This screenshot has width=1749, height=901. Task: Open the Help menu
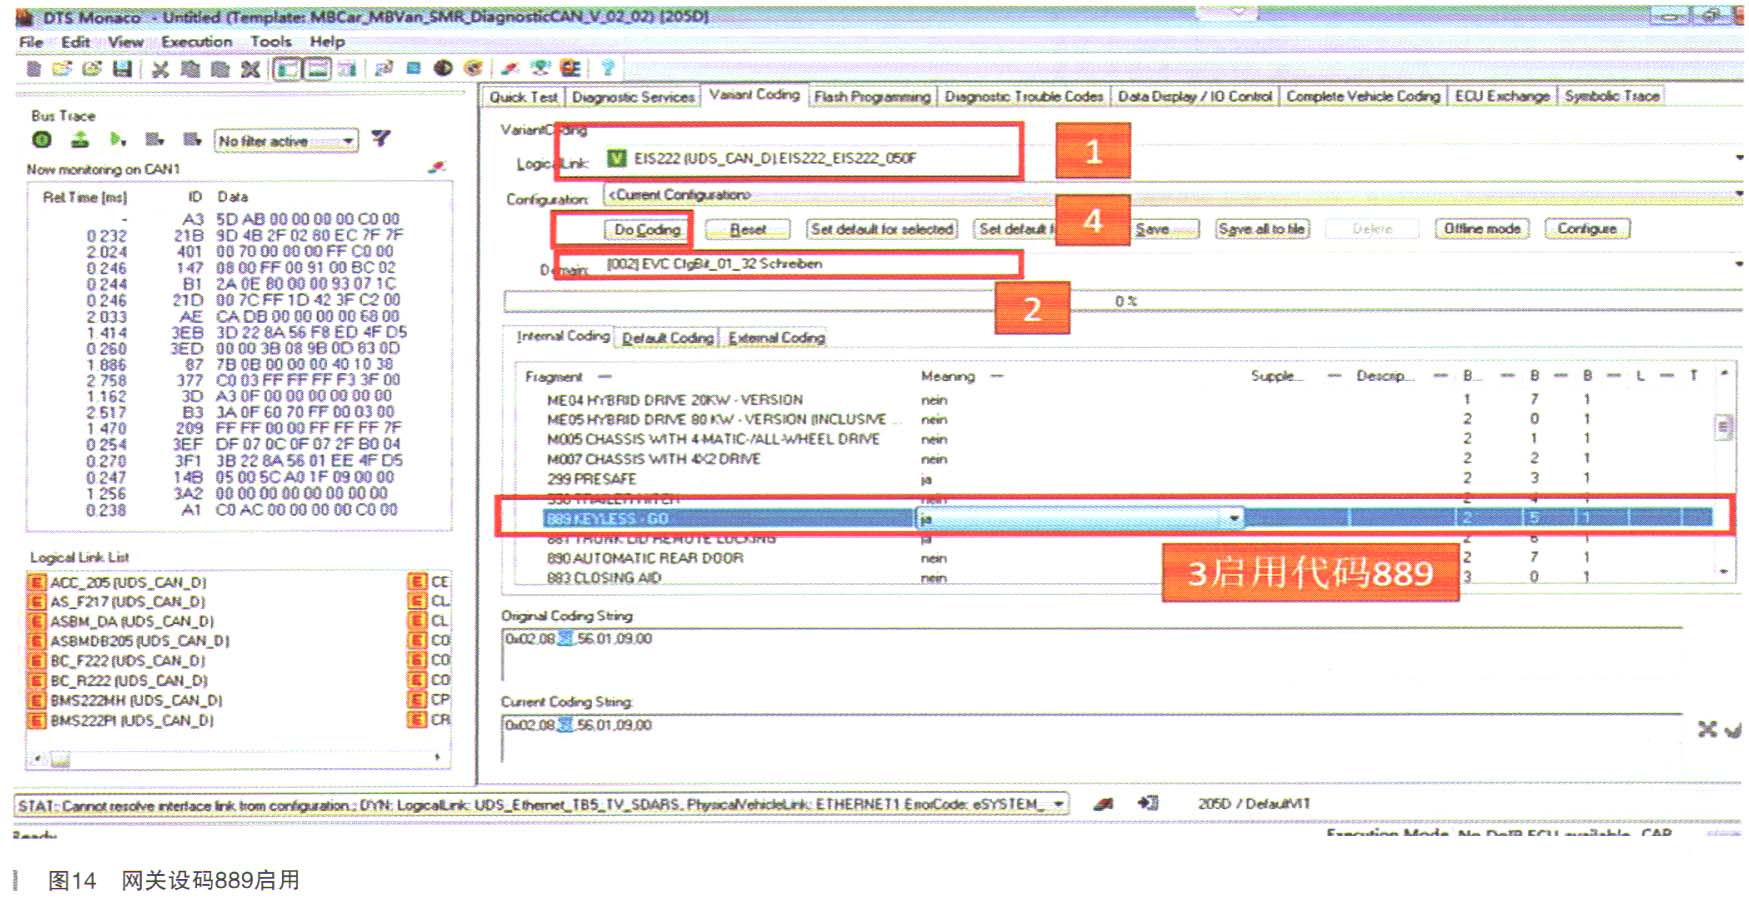(327, 42)
